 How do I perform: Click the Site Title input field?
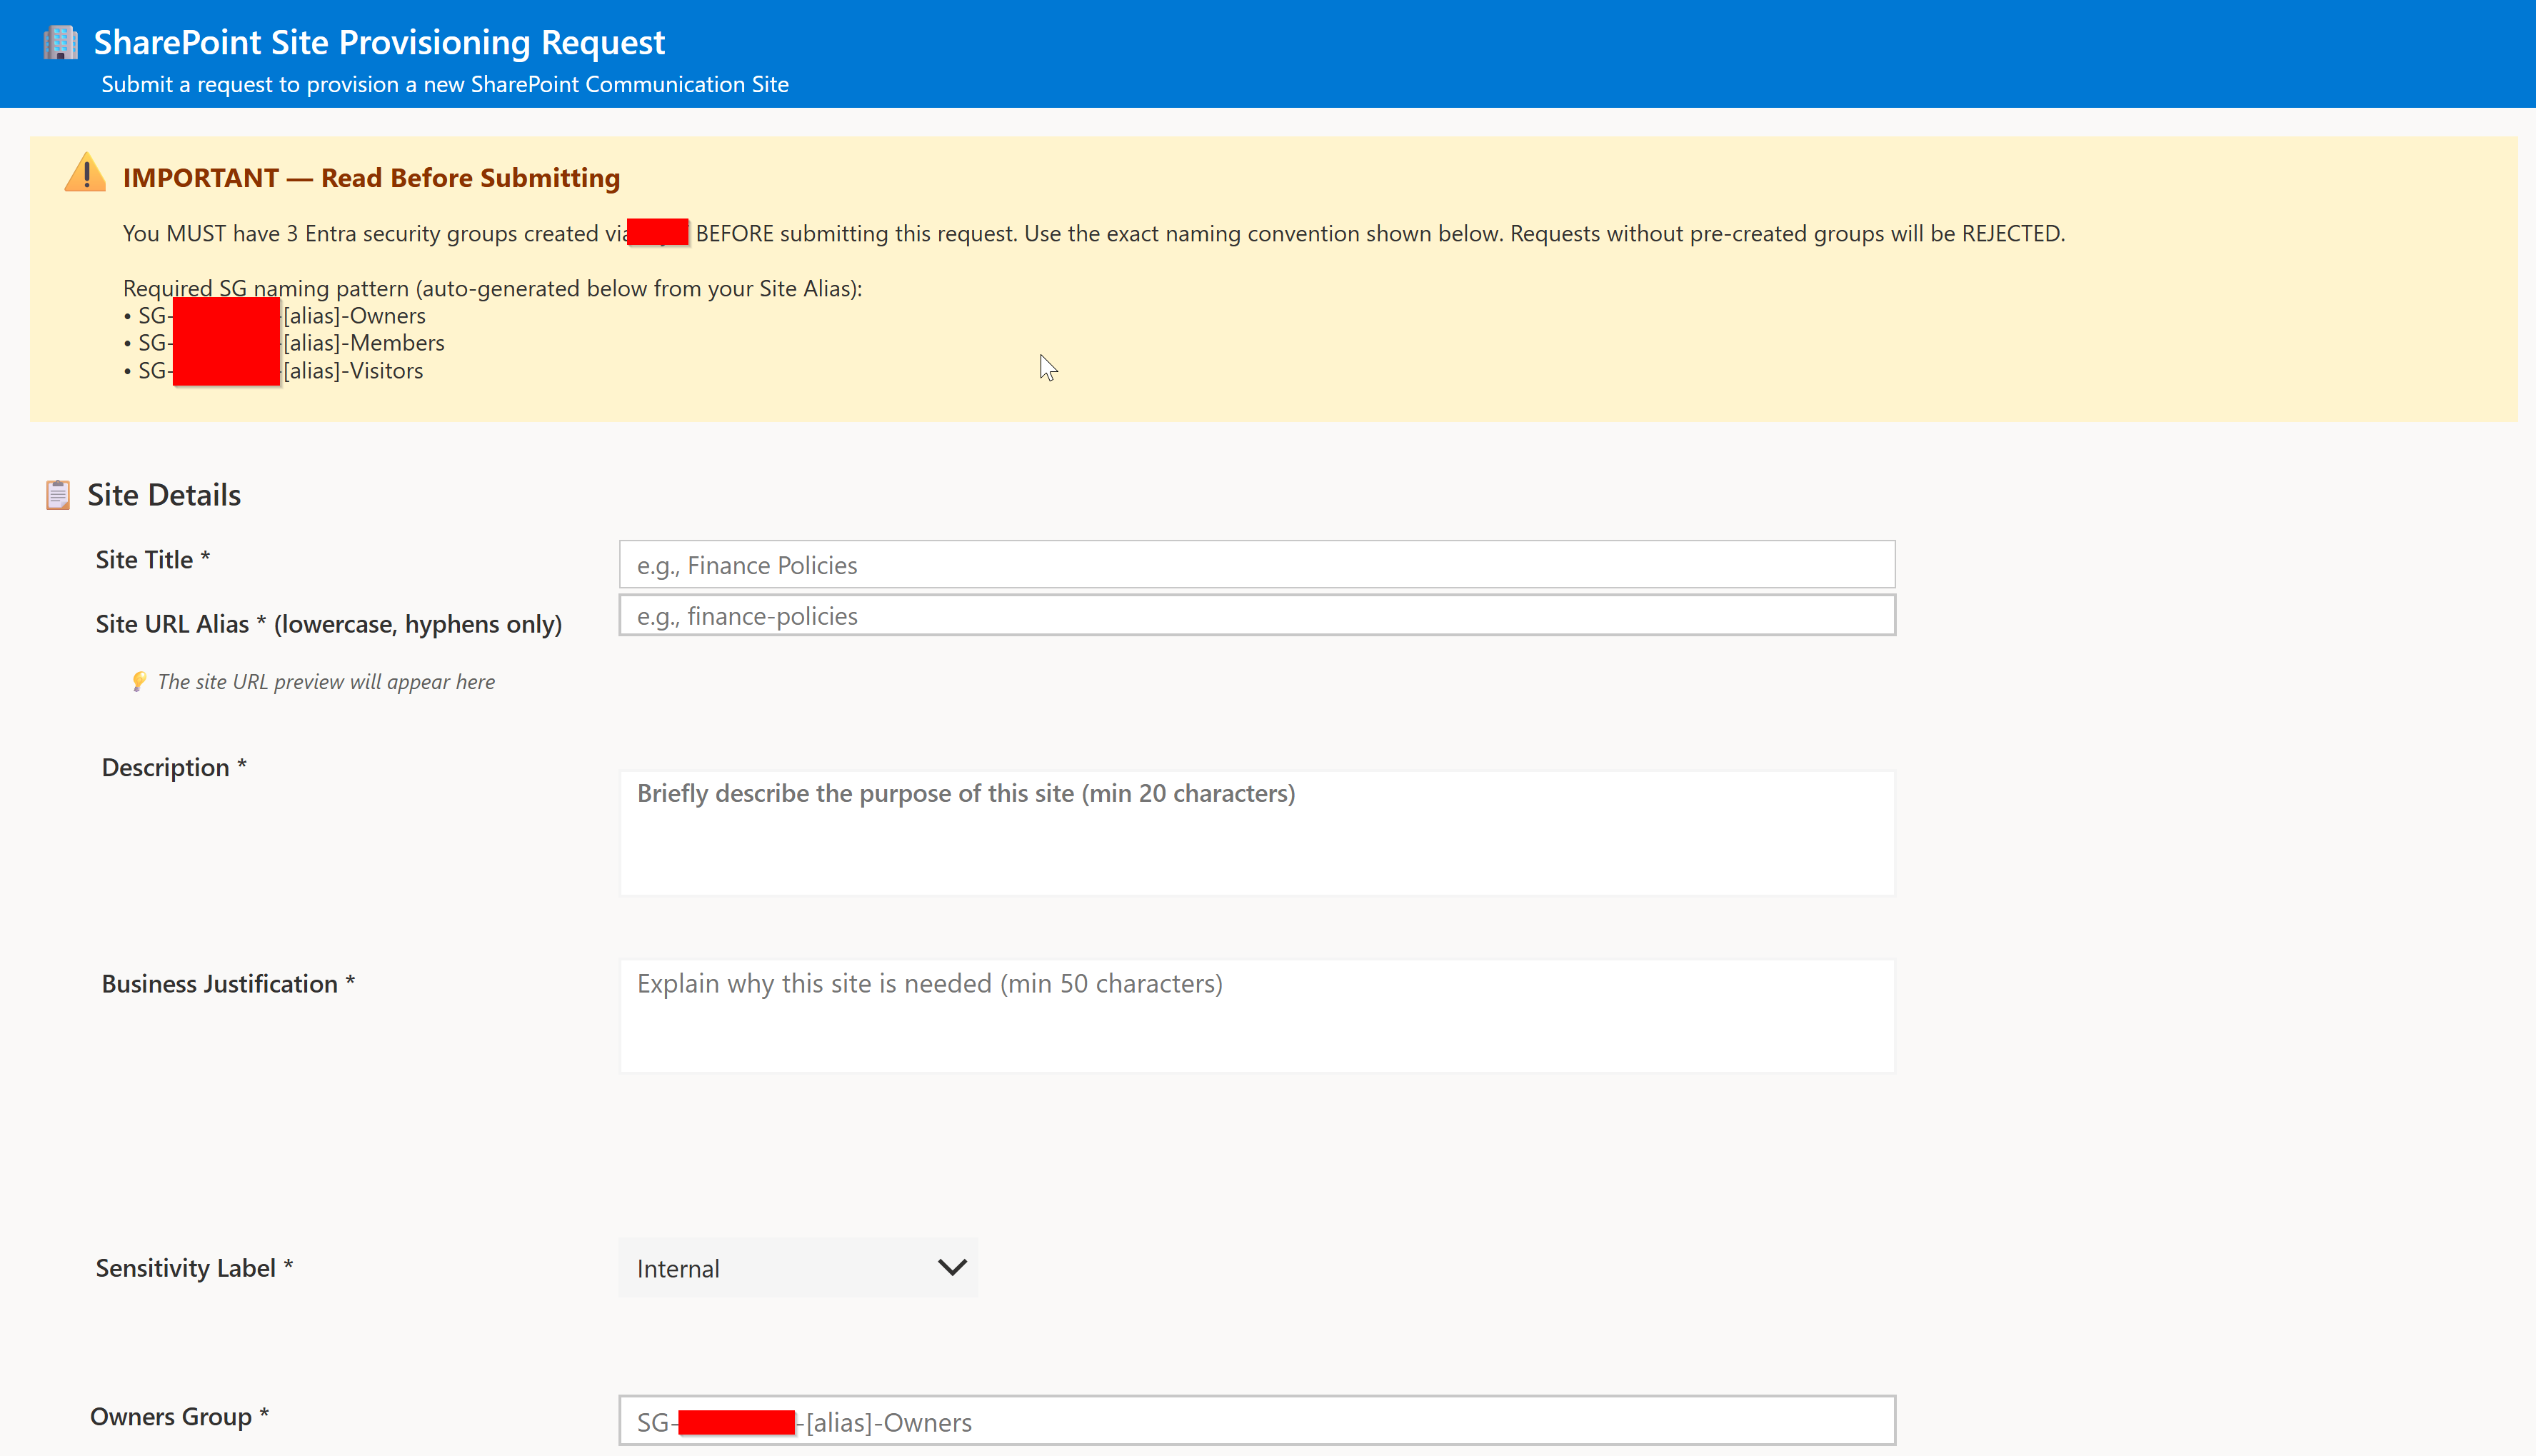click(x=1257, y=565)
